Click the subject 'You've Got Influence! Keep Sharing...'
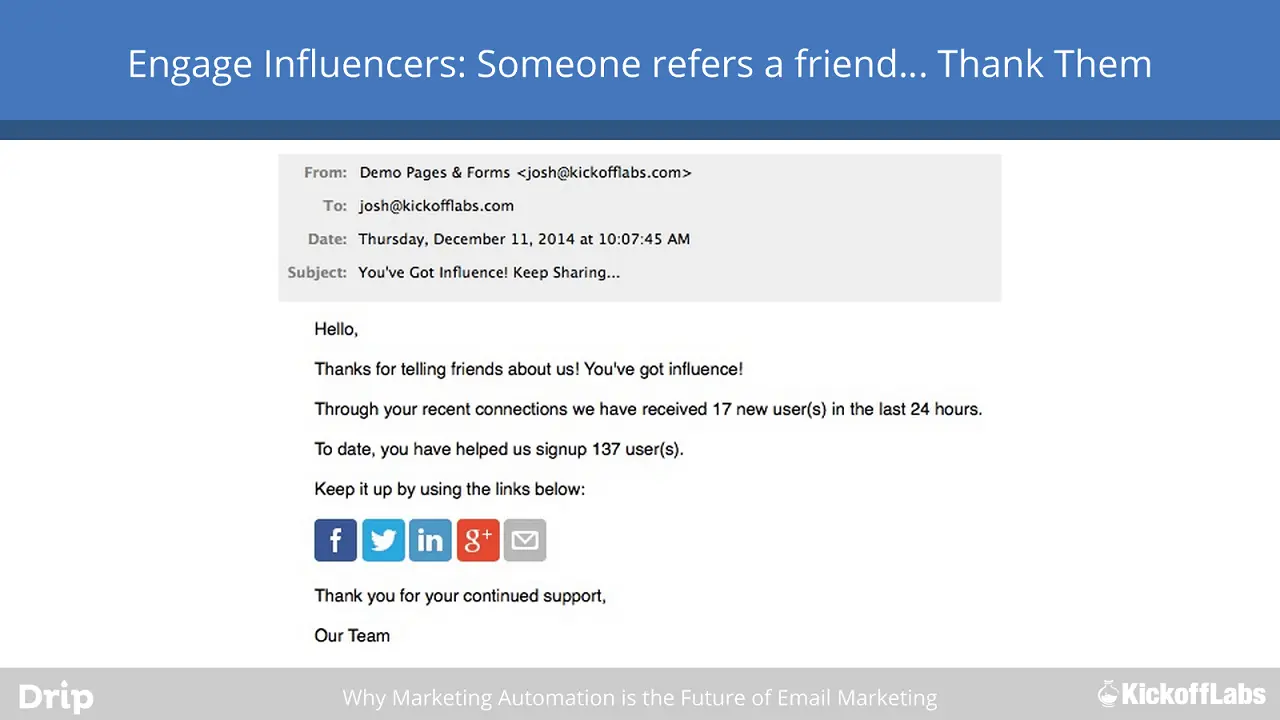 489,272
